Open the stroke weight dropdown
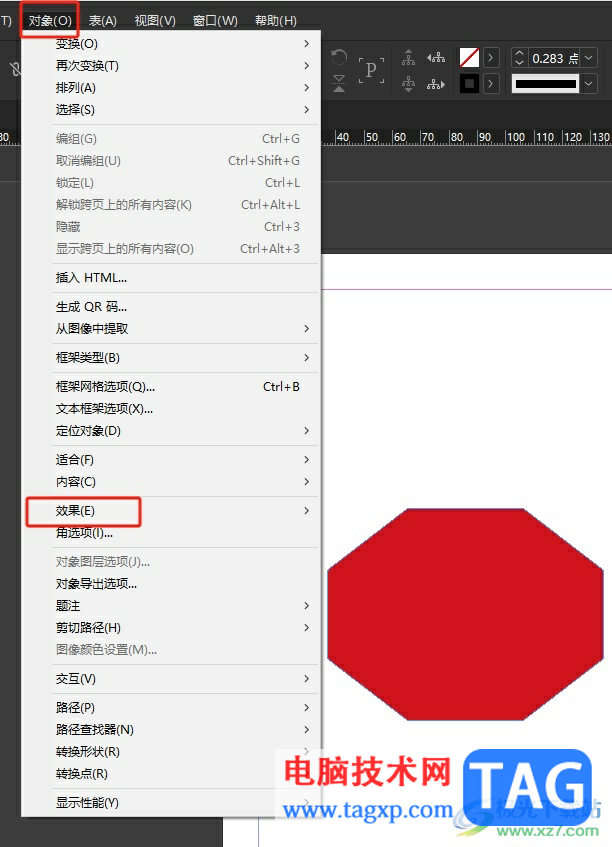The height and width of the screenshot is (847, 612). click(589, 57)
